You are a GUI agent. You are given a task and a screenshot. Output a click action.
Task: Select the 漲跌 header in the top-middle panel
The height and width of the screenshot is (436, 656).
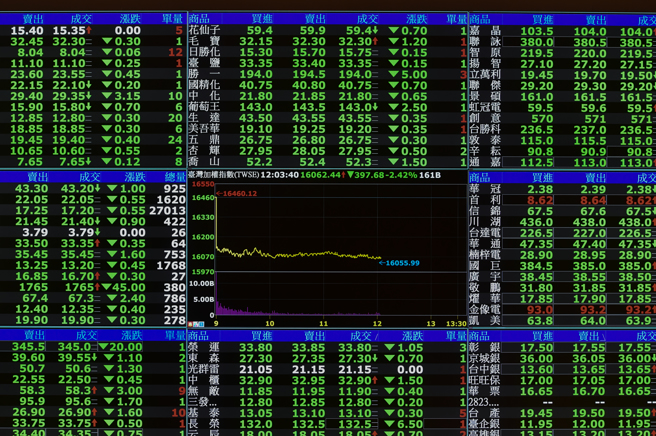(417, 19)
